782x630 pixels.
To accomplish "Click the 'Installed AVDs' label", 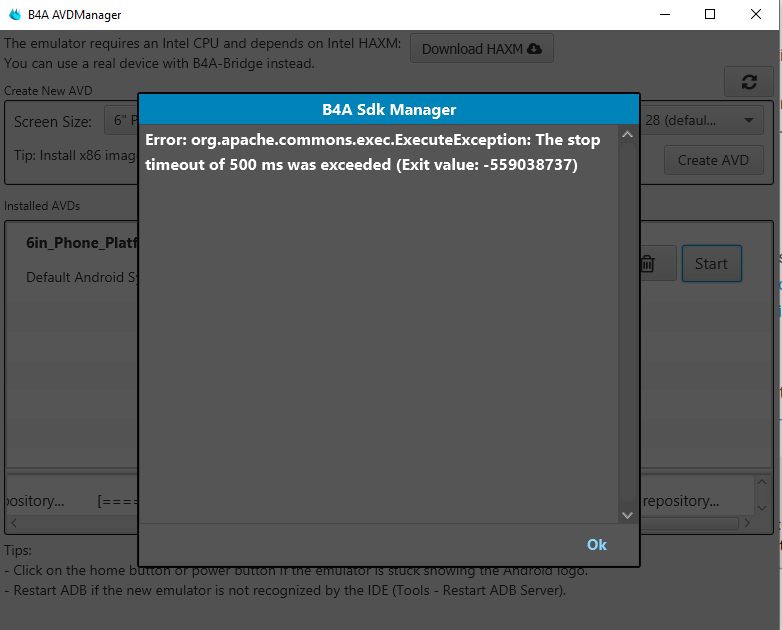I will (x=42, y=206).
